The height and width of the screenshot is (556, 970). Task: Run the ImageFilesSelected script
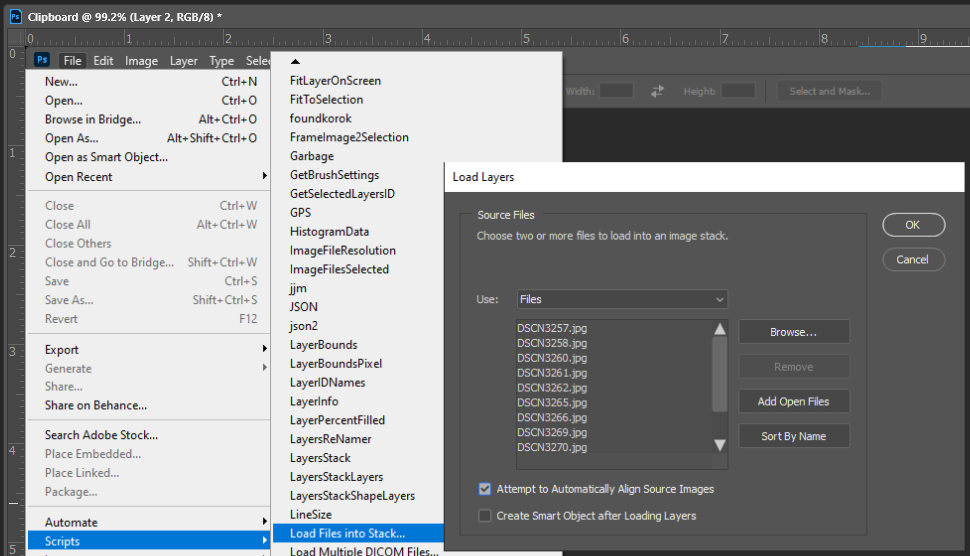point(340,269)
